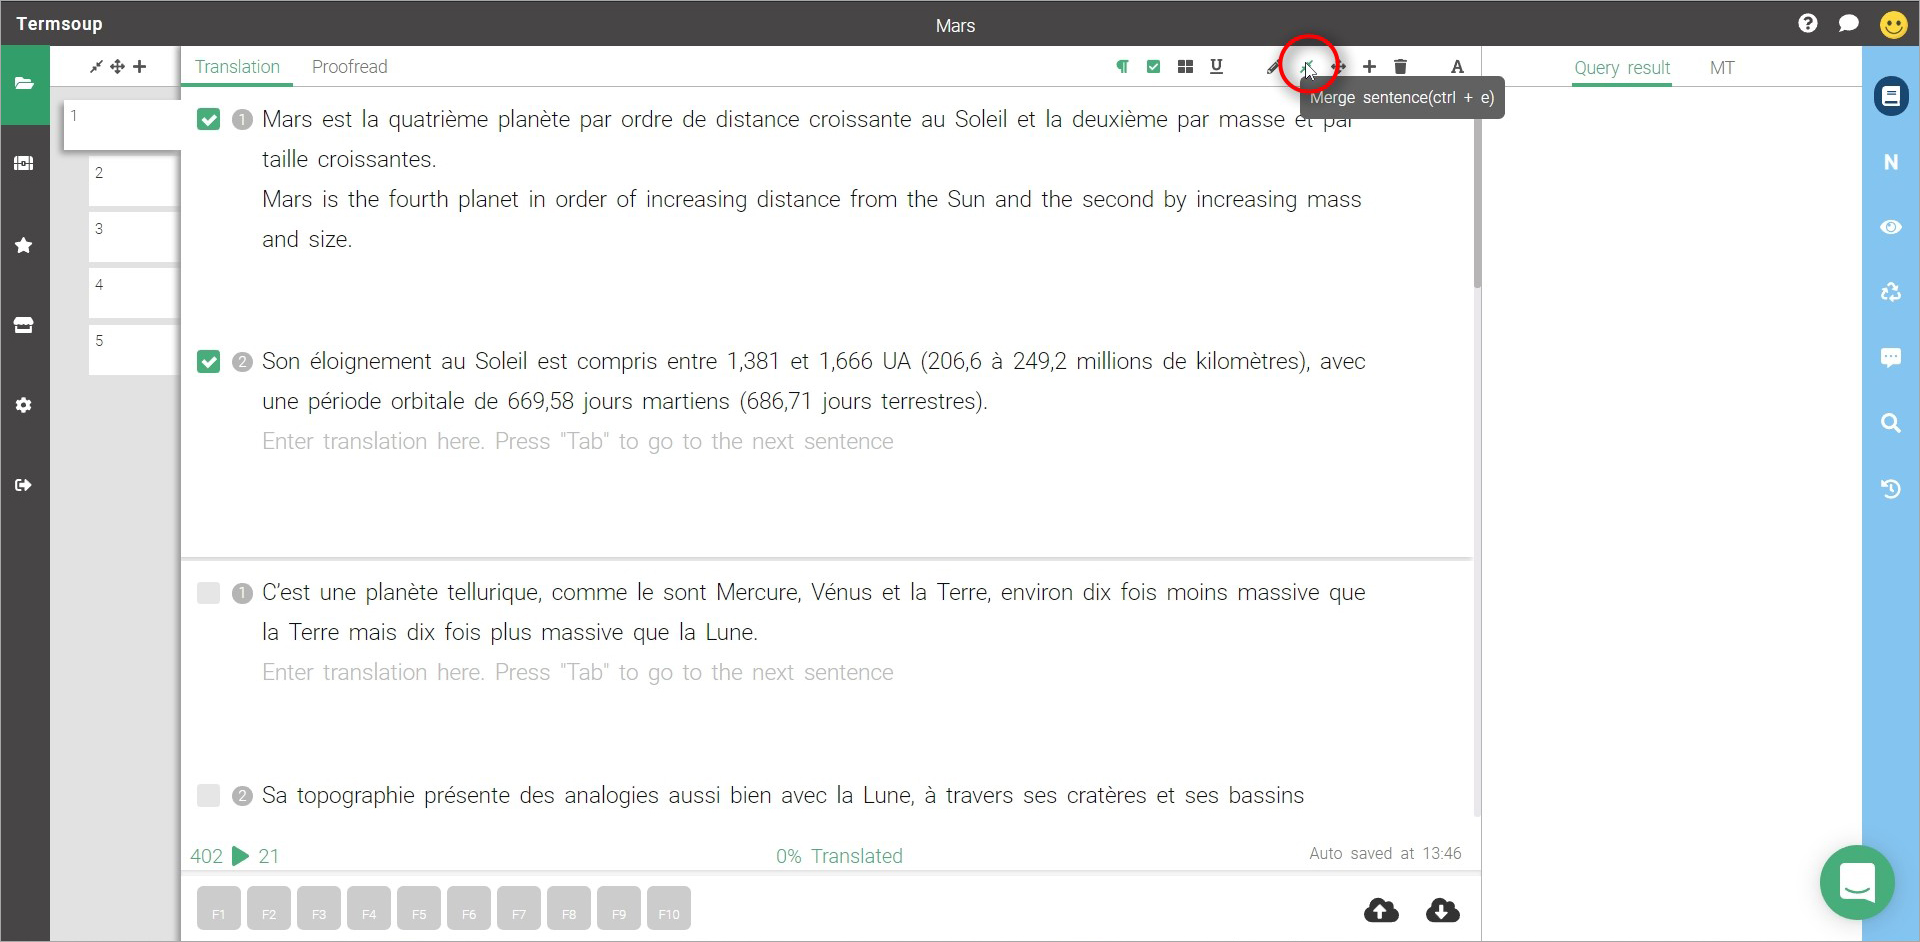Click the font A icon in toolbar

1457,67
